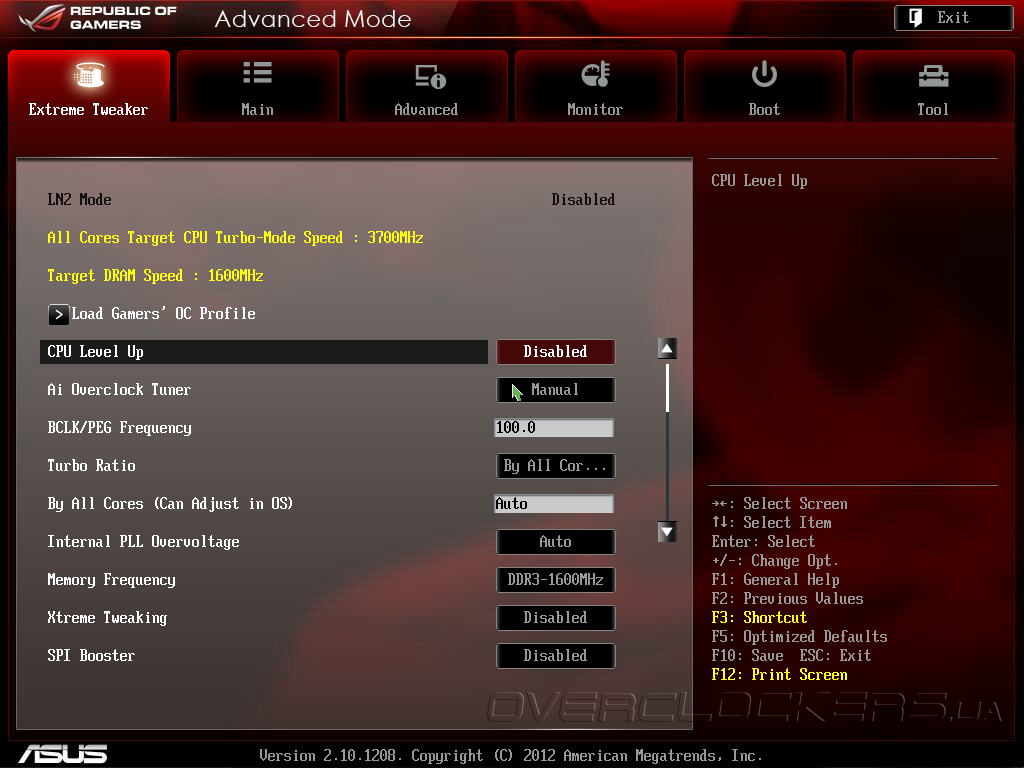Viewport: 1024px width, 768px height.
Task: Click the Enter: Select hint
Action: pos(763,542)
